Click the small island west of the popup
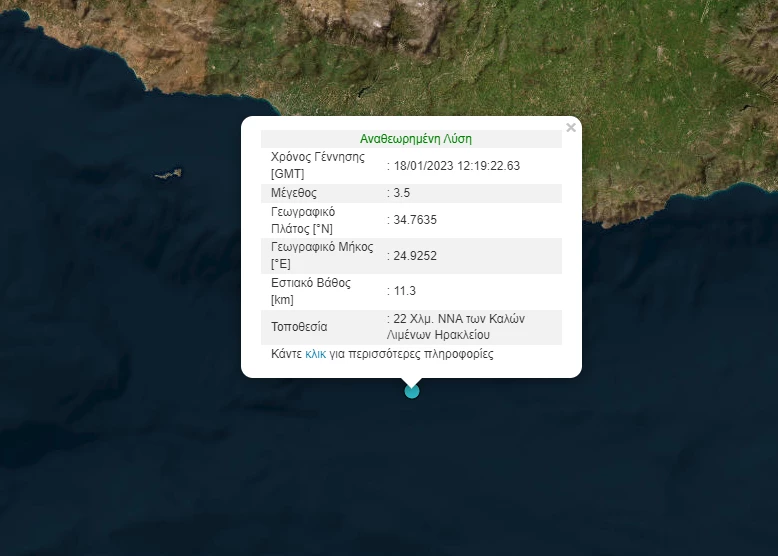 [169, 174]
